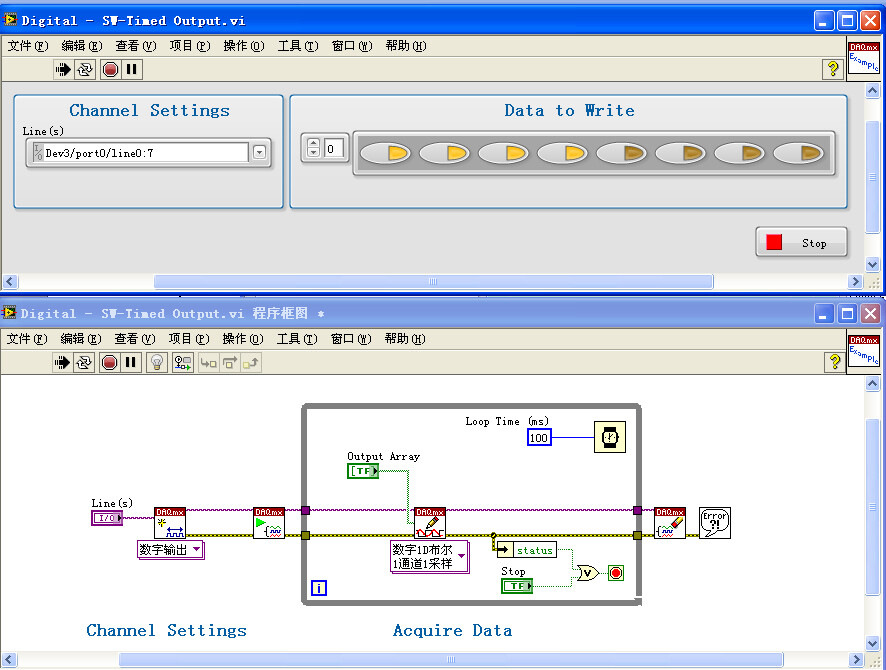Expand the 数字输出 polymorphic selector

tap(196, 549)
